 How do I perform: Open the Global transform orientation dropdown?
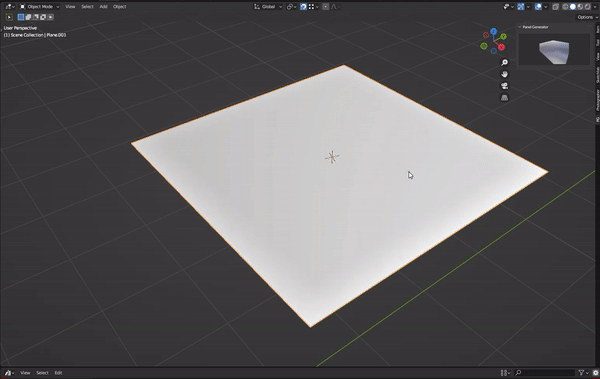click(x=268, y=7)
